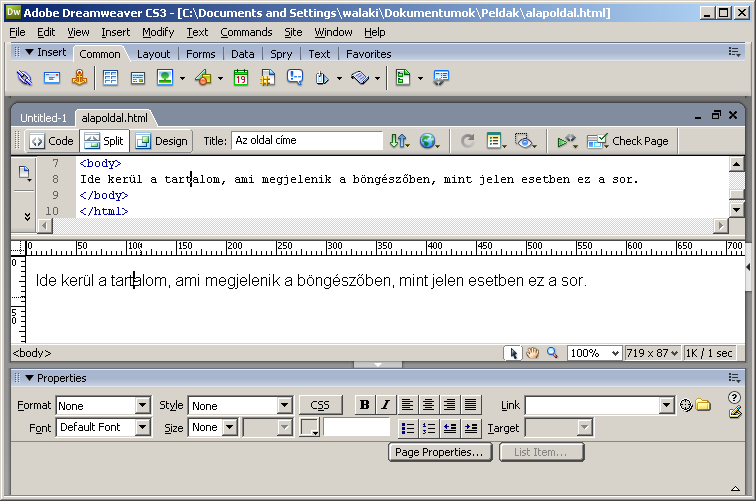
Task: Align text left
Action: coord(407,405)
